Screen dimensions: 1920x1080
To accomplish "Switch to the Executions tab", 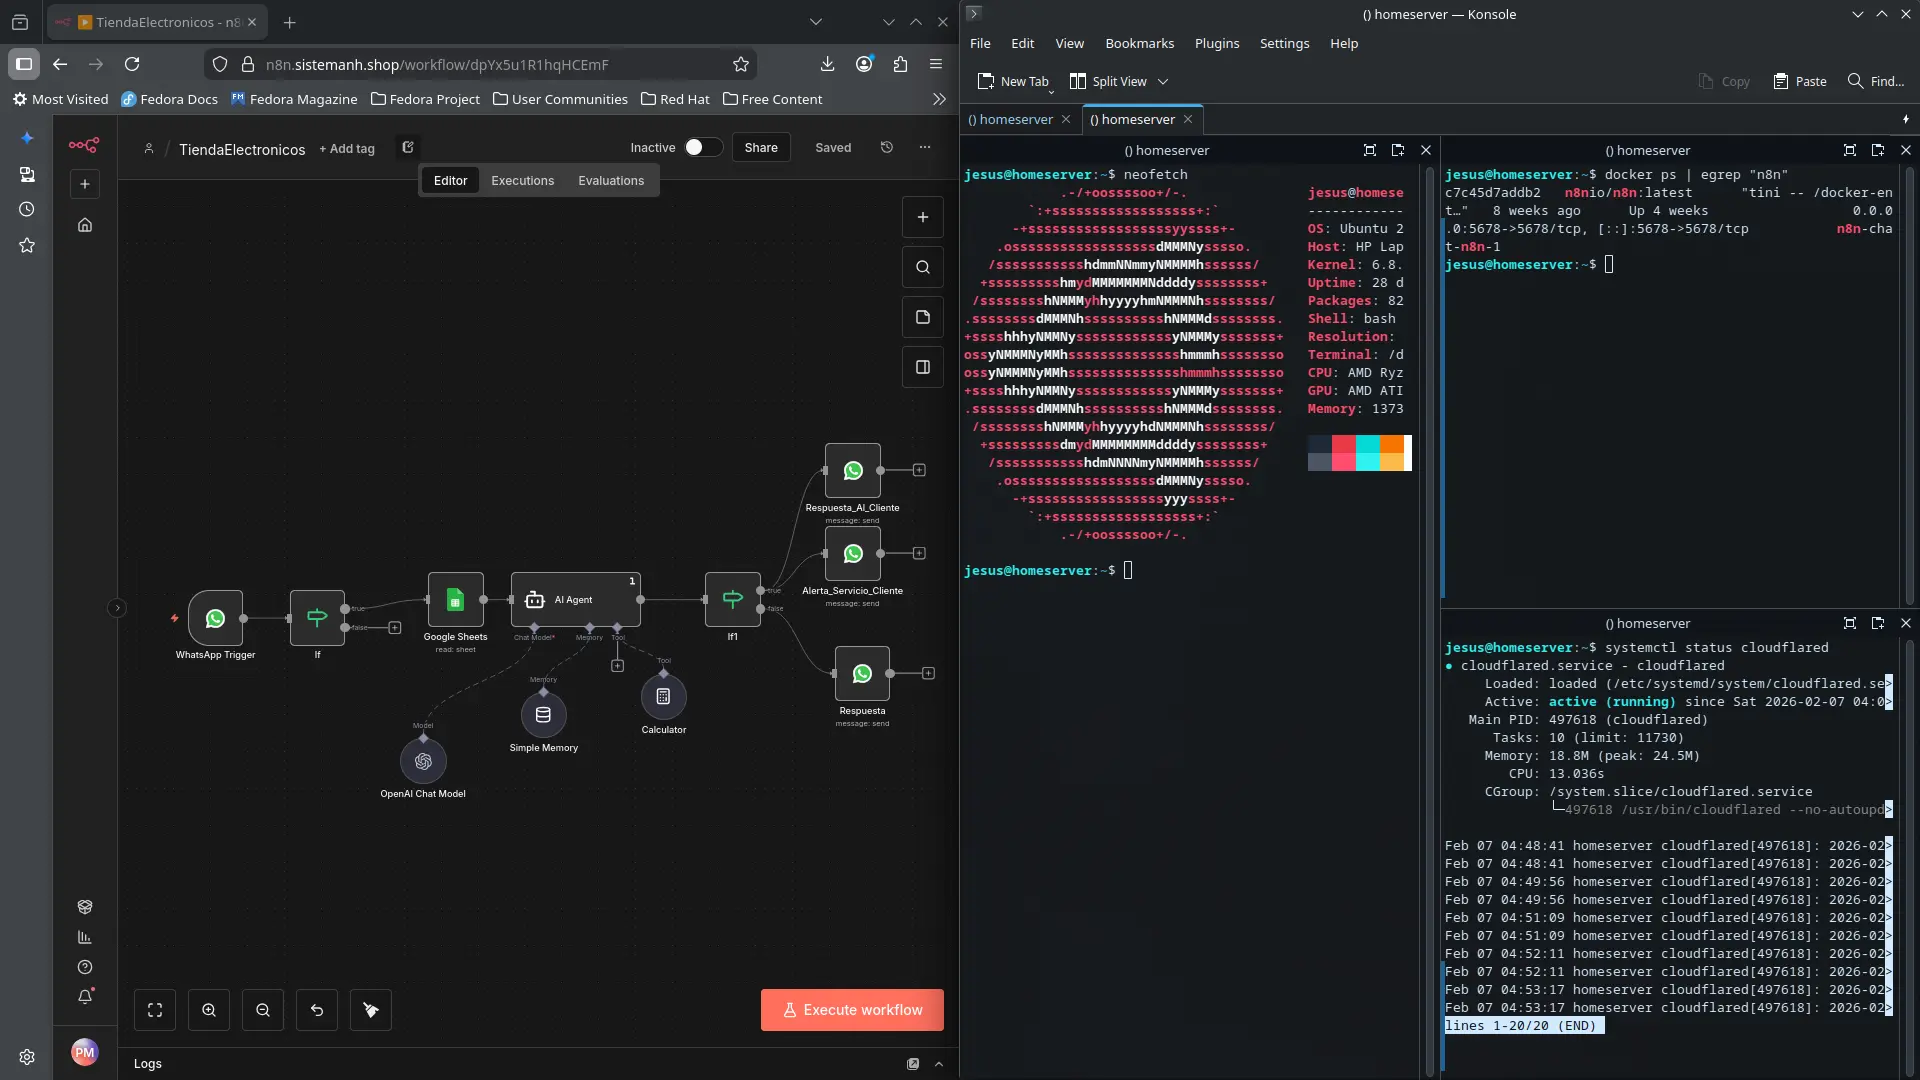I will pos(522,181).
